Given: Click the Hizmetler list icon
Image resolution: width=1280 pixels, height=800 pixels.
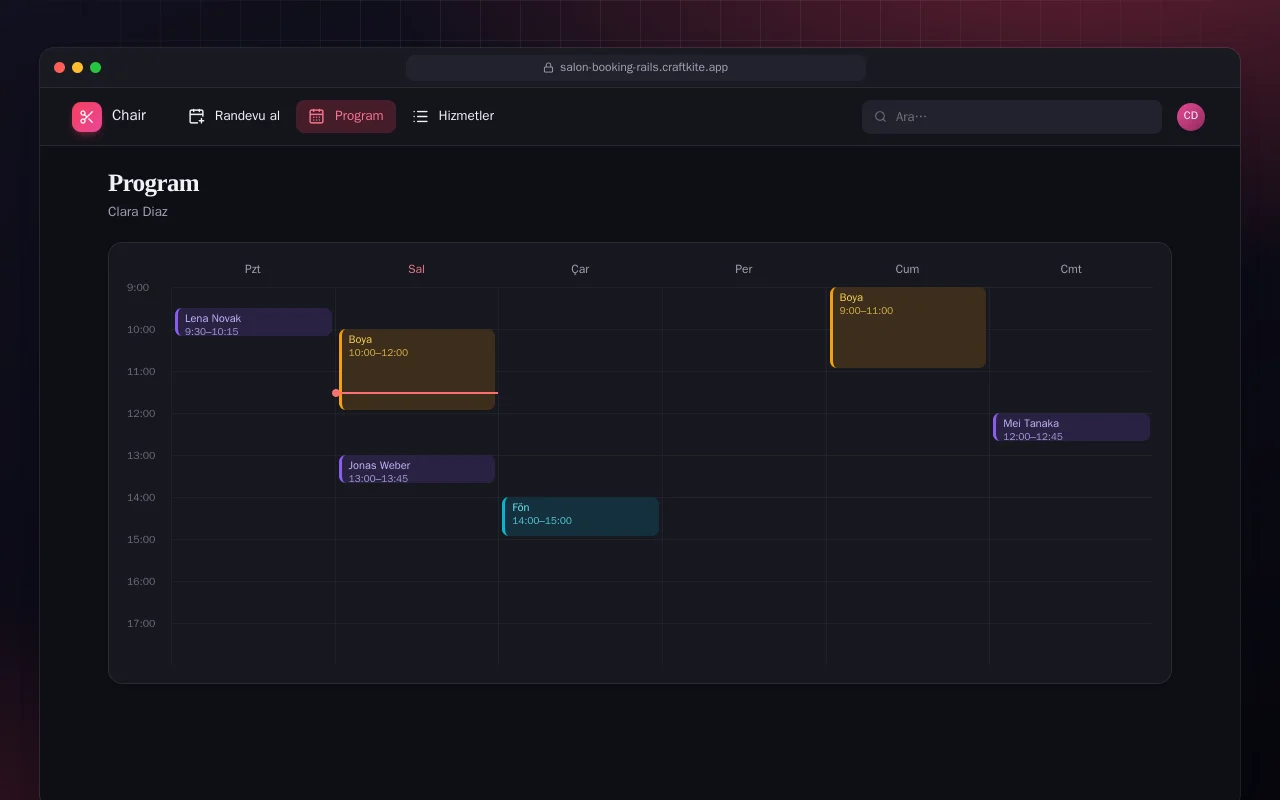Looking at the screenshot, I should tap(420, 116).
